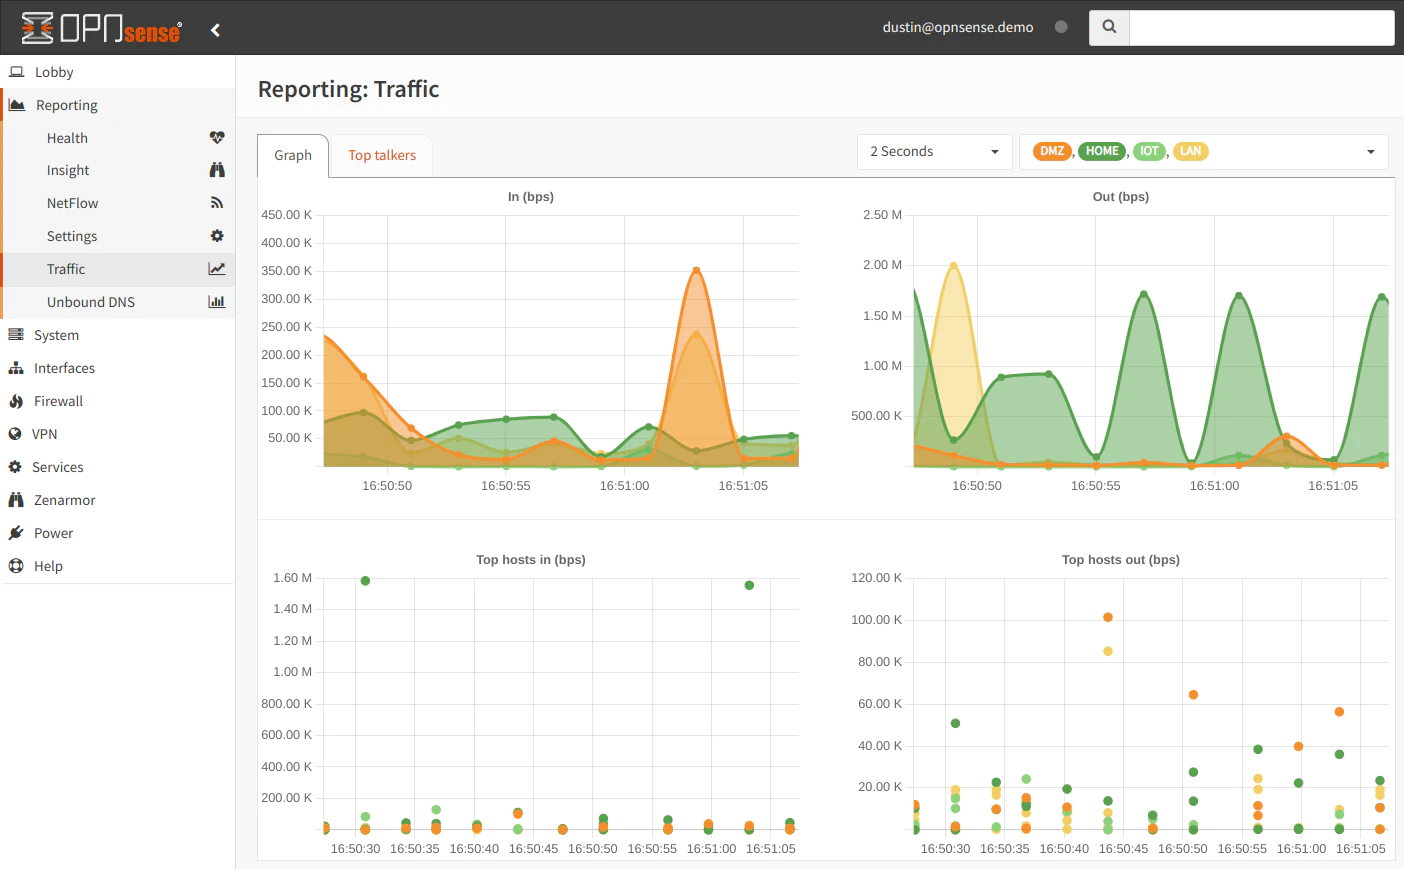Collapse sidebar with the left chevron
Screen dimensions: 1404x869
(x=215, y=30)
